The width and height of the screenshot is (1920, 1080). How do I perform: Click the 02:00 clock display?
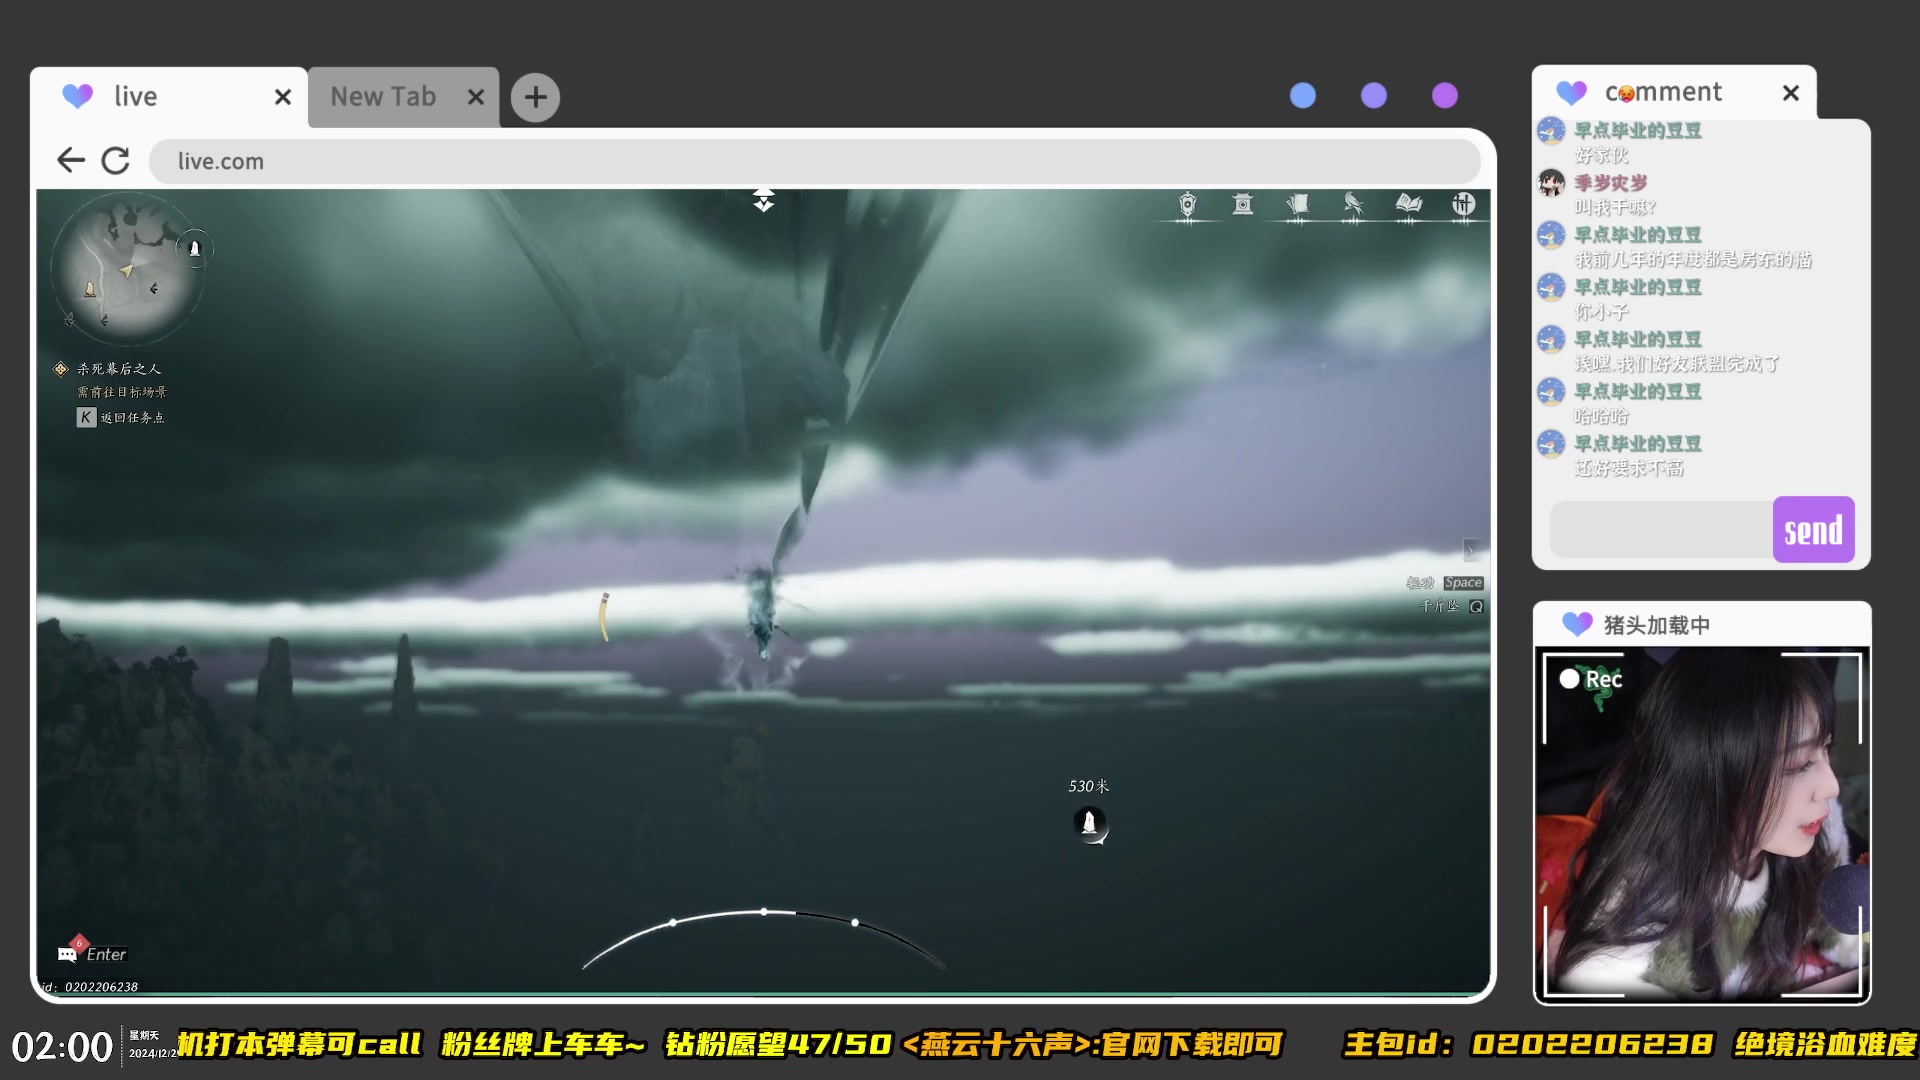click(x=62, y=1047)
